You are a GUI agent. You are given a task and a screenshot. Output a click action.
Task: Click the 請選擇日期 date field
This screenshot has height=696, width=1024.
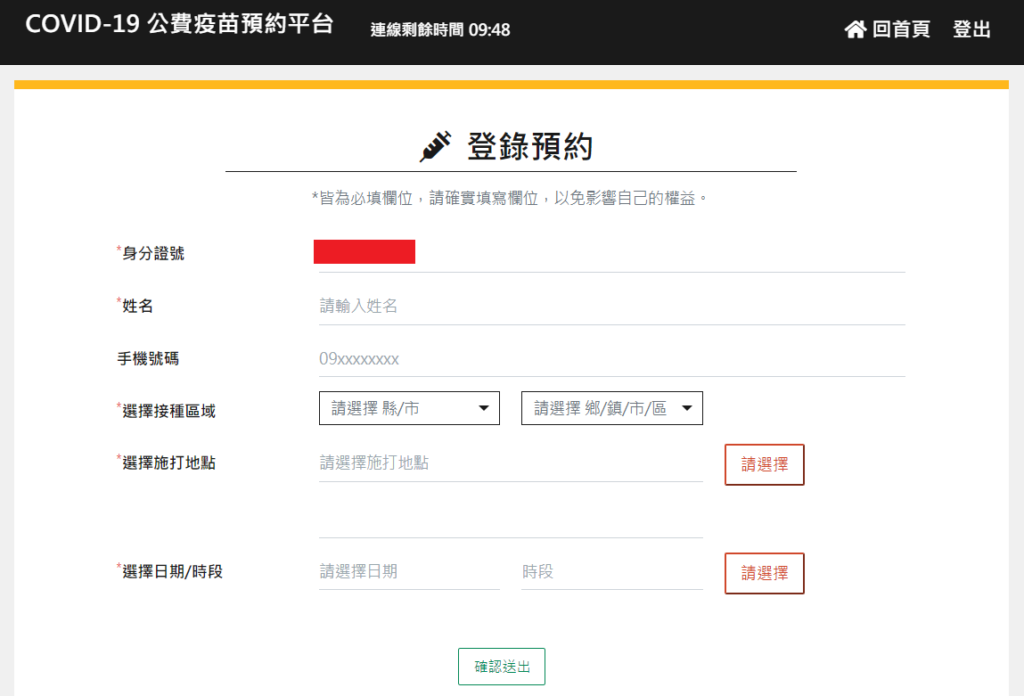point(408,572)
